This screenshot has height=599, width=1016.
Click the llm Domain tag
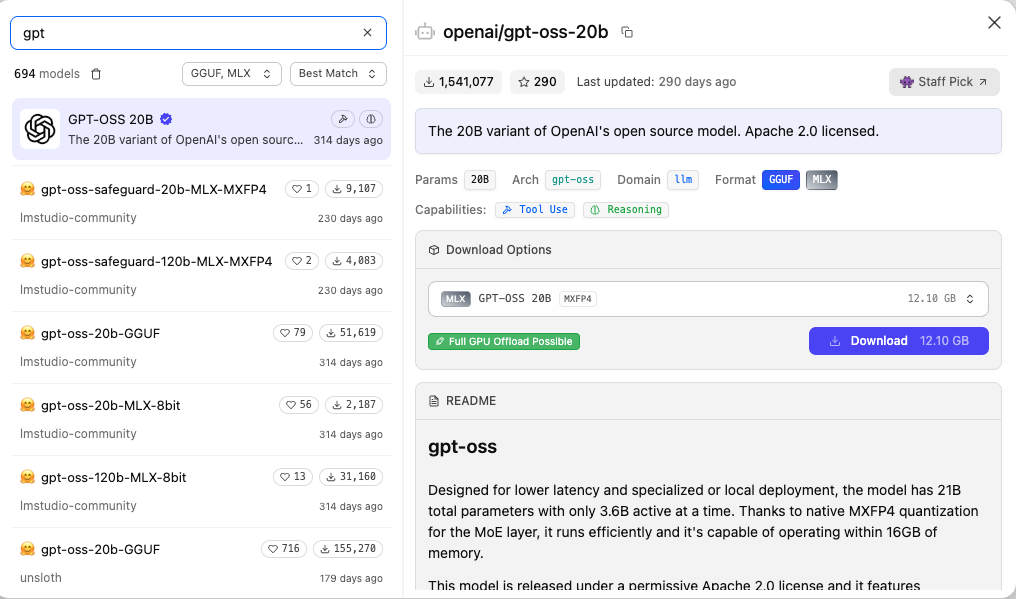(x=683, y=180)
